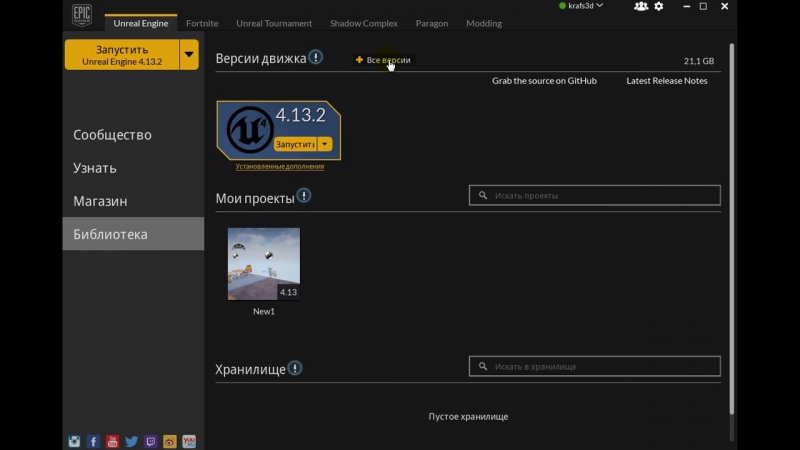Click the Unreal Engine 4.13.2 logo
Viewport: 800px width, 450px height.
coord(249,130)
